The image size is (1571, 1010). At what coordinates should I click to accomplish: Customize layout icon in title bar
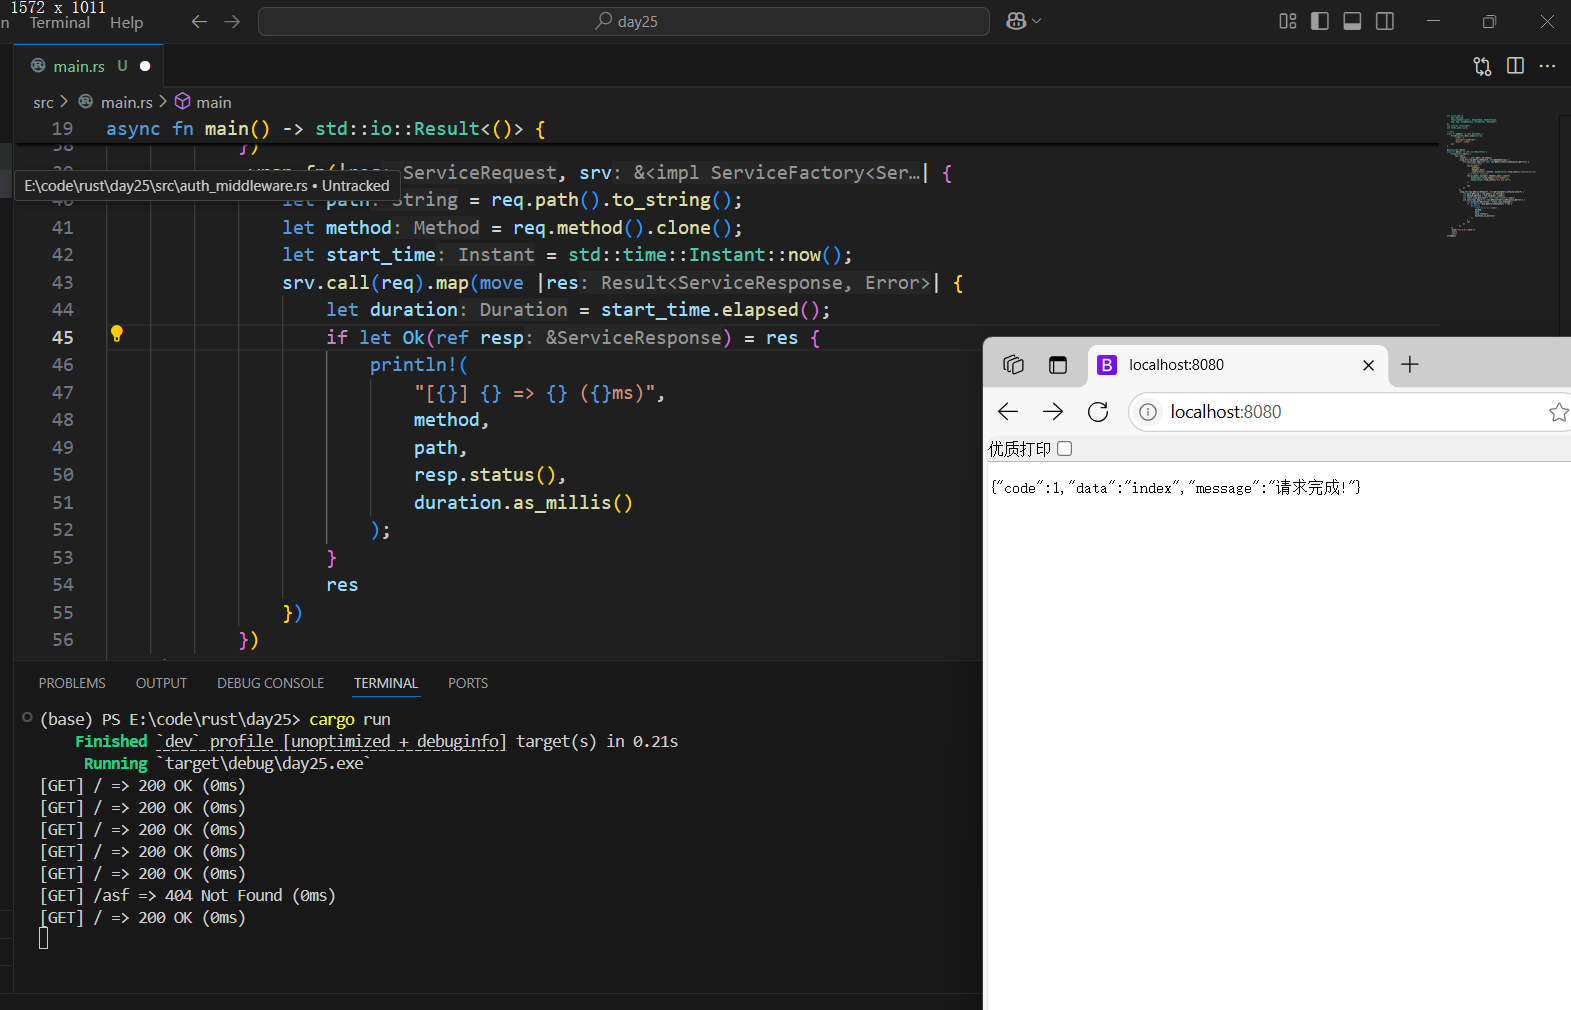(x=1288, y=21)
